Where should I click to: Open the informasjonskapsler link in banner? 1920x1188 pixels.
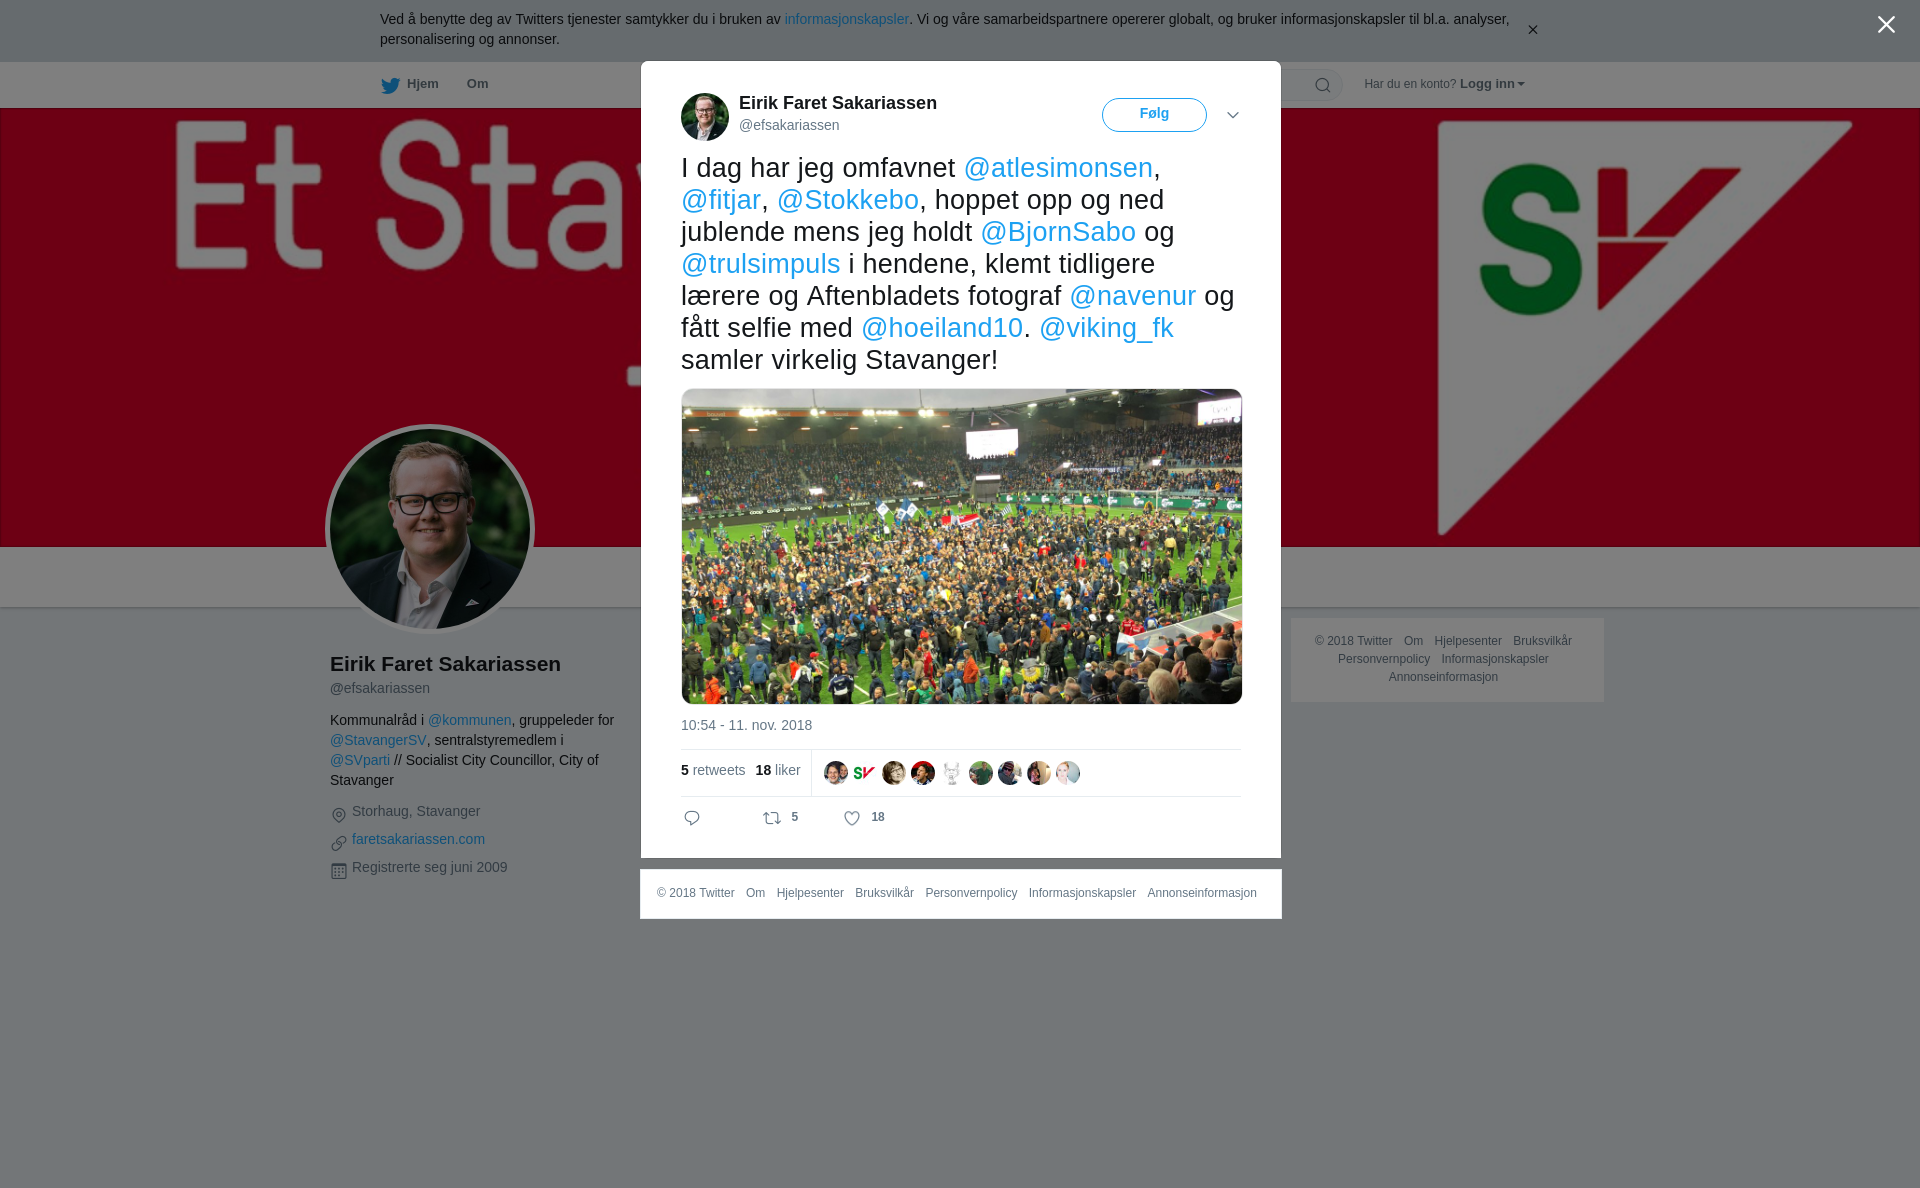(x=846, y=19)
